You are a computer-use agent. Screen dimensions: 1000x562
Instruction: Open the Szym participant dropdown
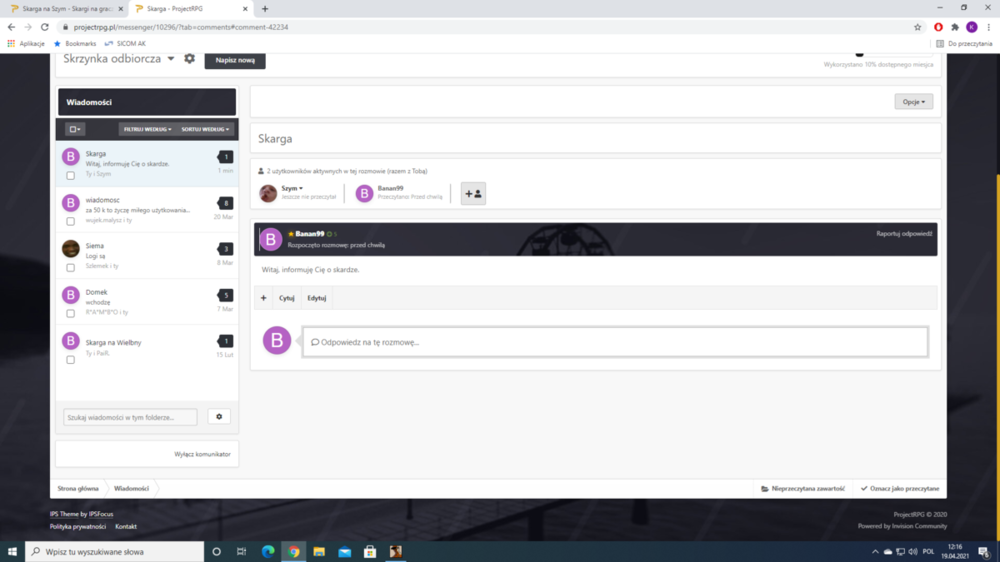pos(292,188)
